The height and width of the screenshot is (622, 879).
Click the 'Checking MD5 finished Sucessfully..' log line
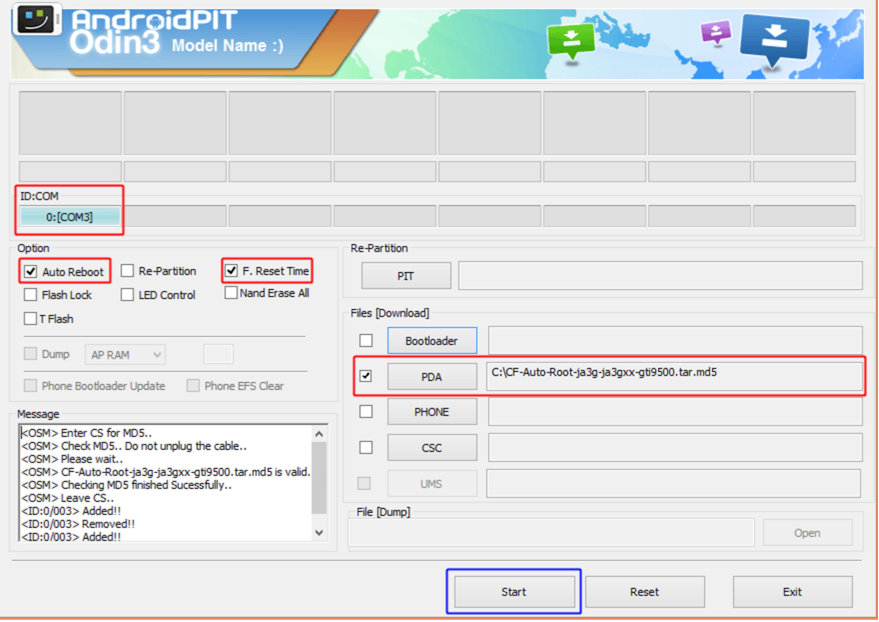point(127,485)
